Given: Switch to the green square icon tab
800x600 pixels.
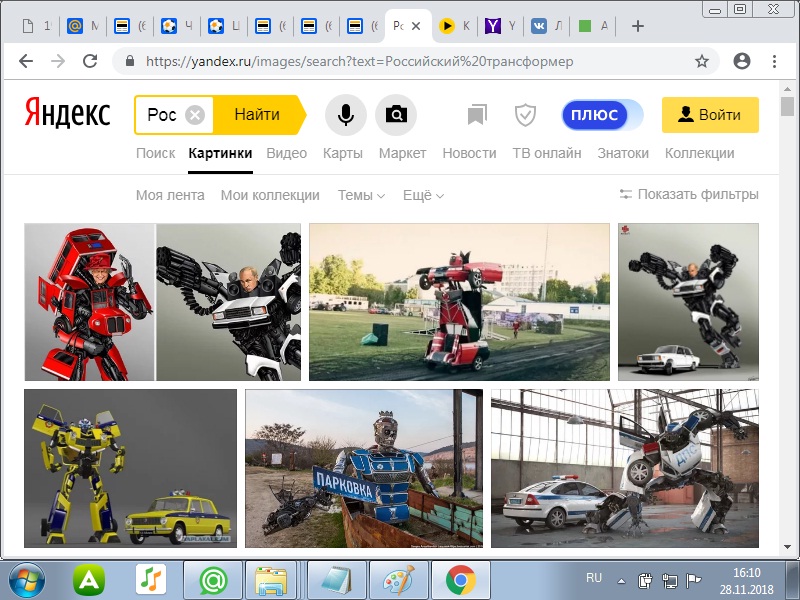Looking at the screenshot, I should pyautogui.click(x=593, y=26).
